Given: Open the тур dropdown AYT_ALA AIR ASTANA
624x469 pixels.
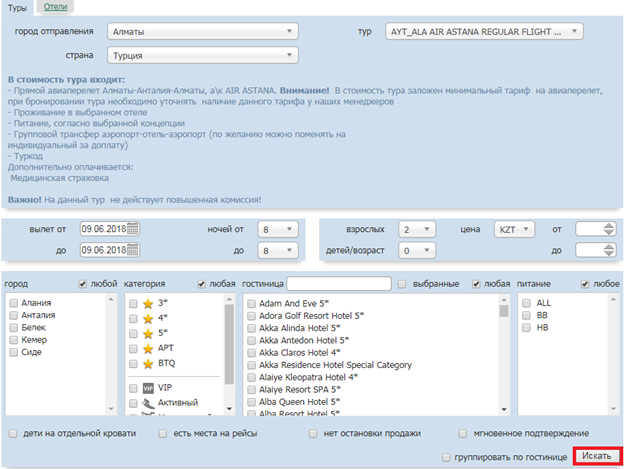Looking at the screenshot, I should click(x=484, y=31).
